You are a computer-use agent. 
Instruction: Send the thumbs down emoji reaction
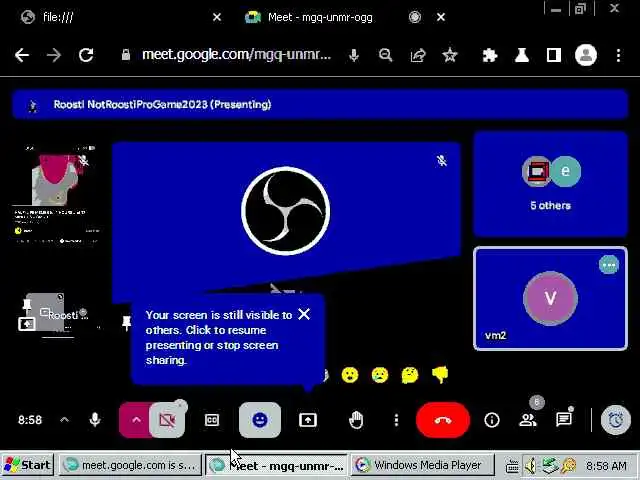click(440, 375)
